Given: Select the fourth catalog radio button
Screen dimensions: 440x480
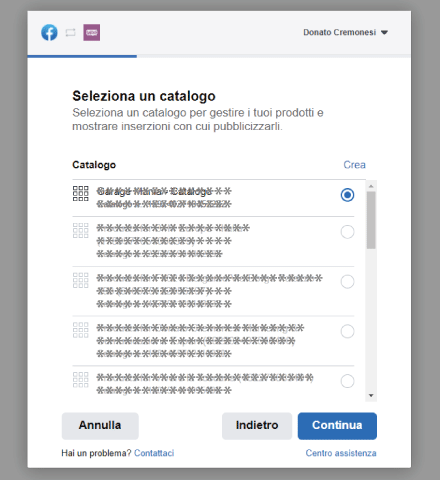Looking at the screenshot, I should click(x=347, y=331).
